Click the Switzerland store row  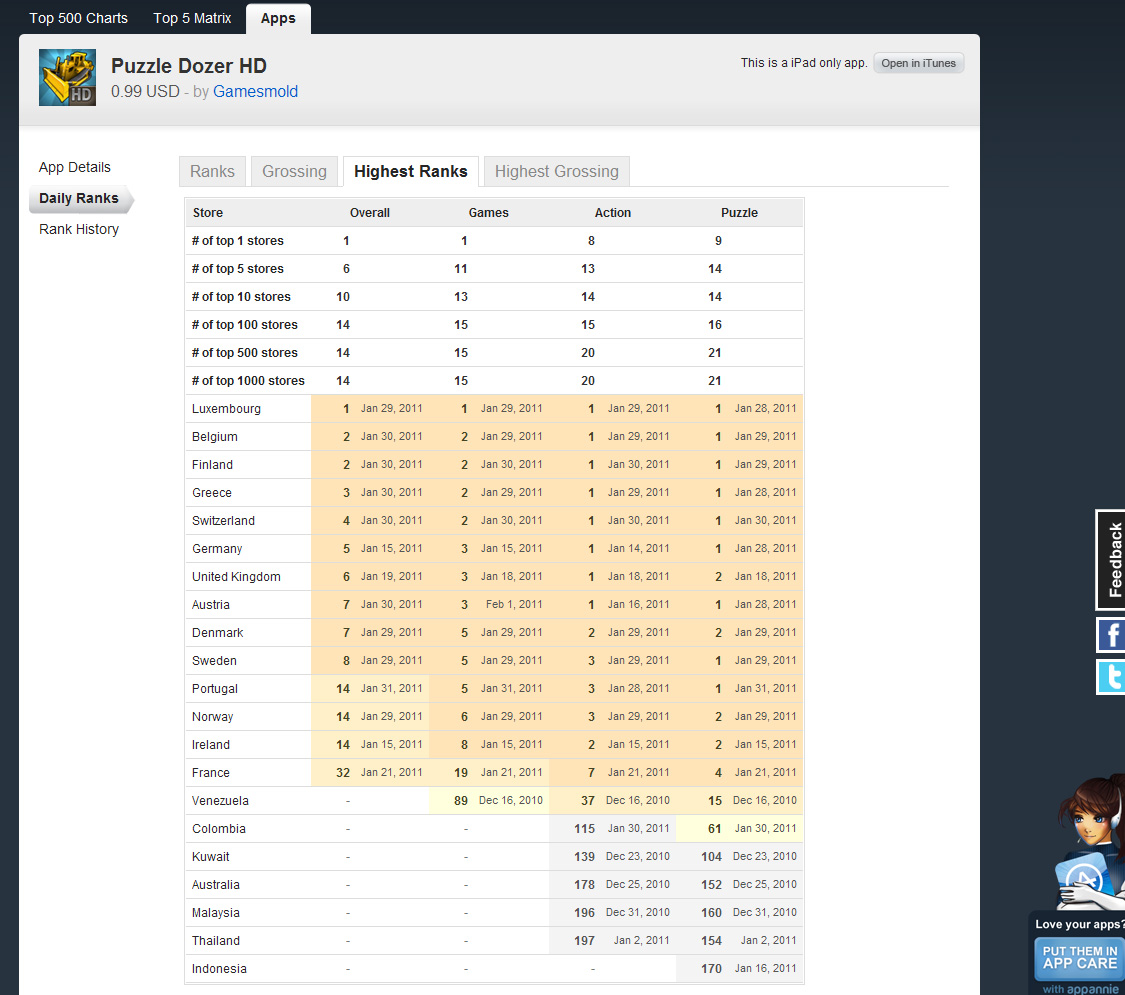point(494,521)
